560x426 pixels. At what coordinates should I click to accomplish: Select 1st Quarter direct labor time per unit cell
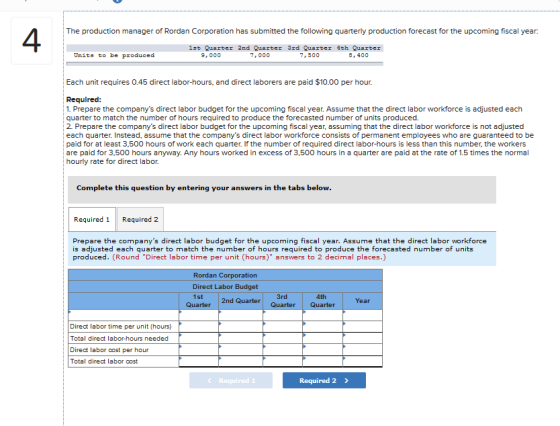(199, 326)
